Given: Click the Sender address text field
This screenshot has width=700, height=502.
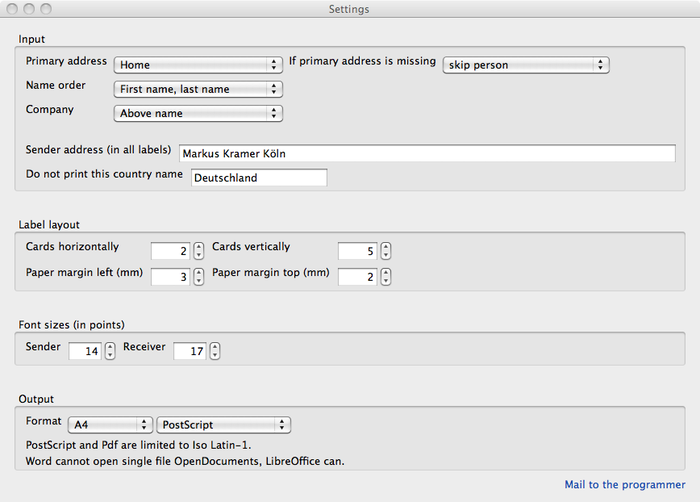Looking at the screenshot, I should [x=427, y=153].
